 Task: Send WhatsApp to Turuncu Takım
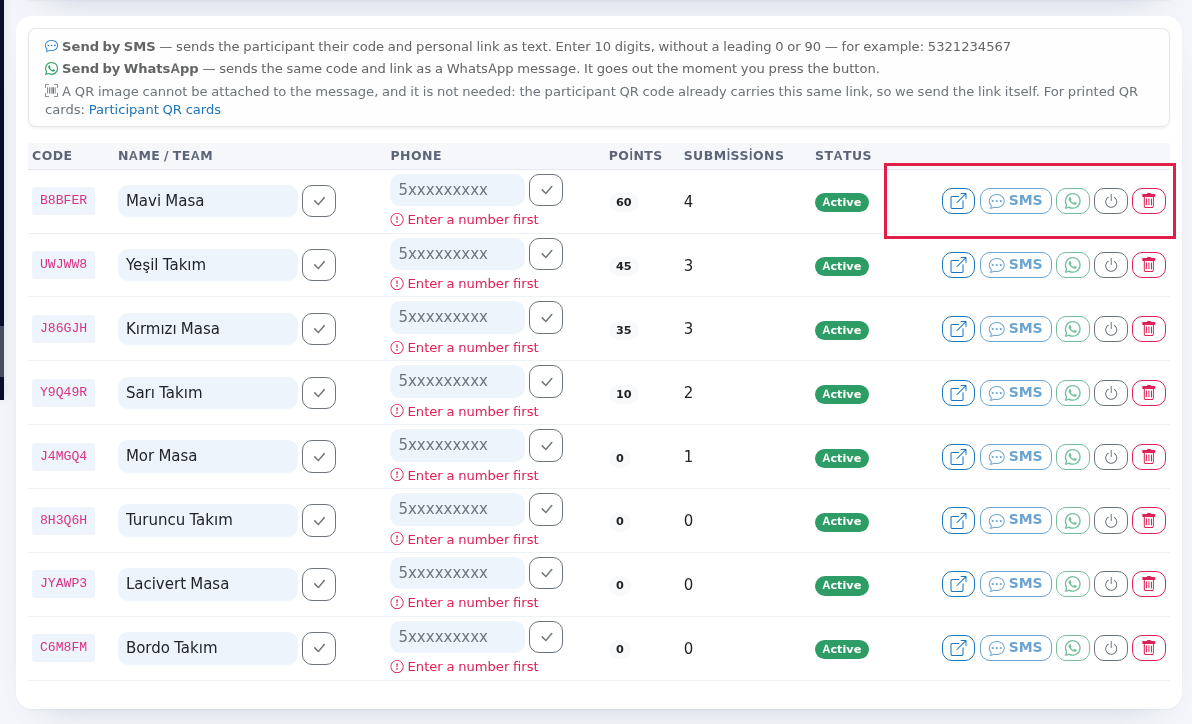point(1073,520)
